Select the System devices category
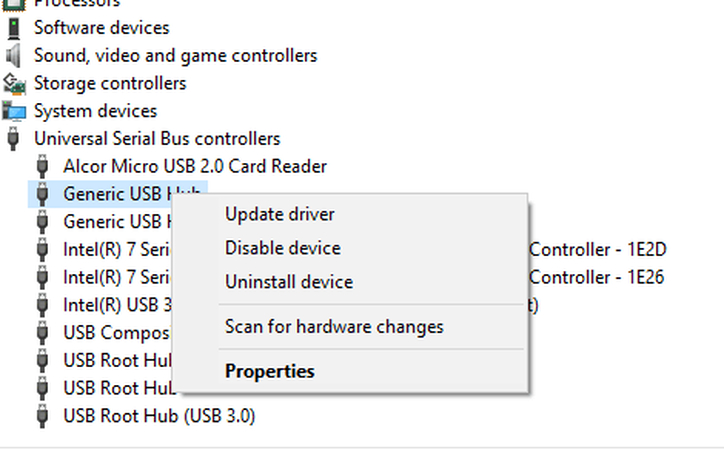The width and height of the screenshot is (724, 450). pos(95,111)
